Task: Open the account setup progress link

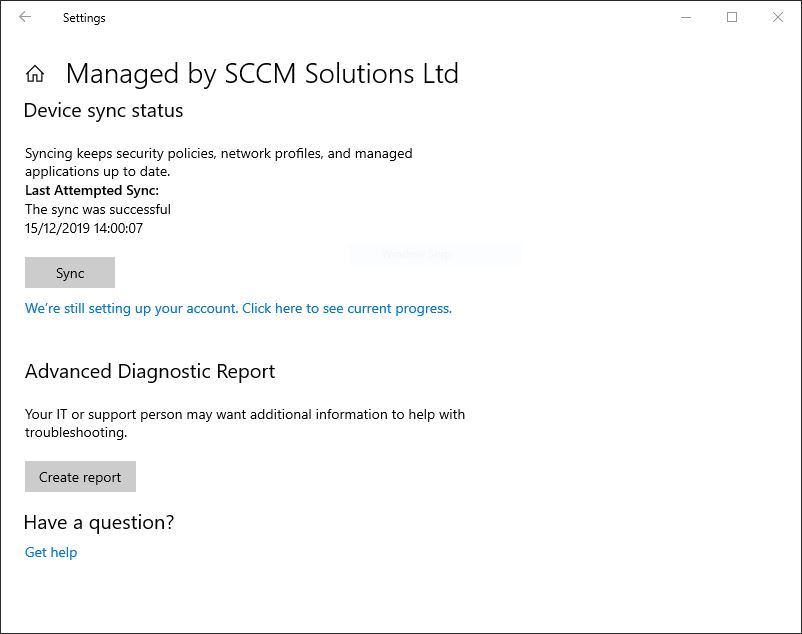Action: pos(238,308)
